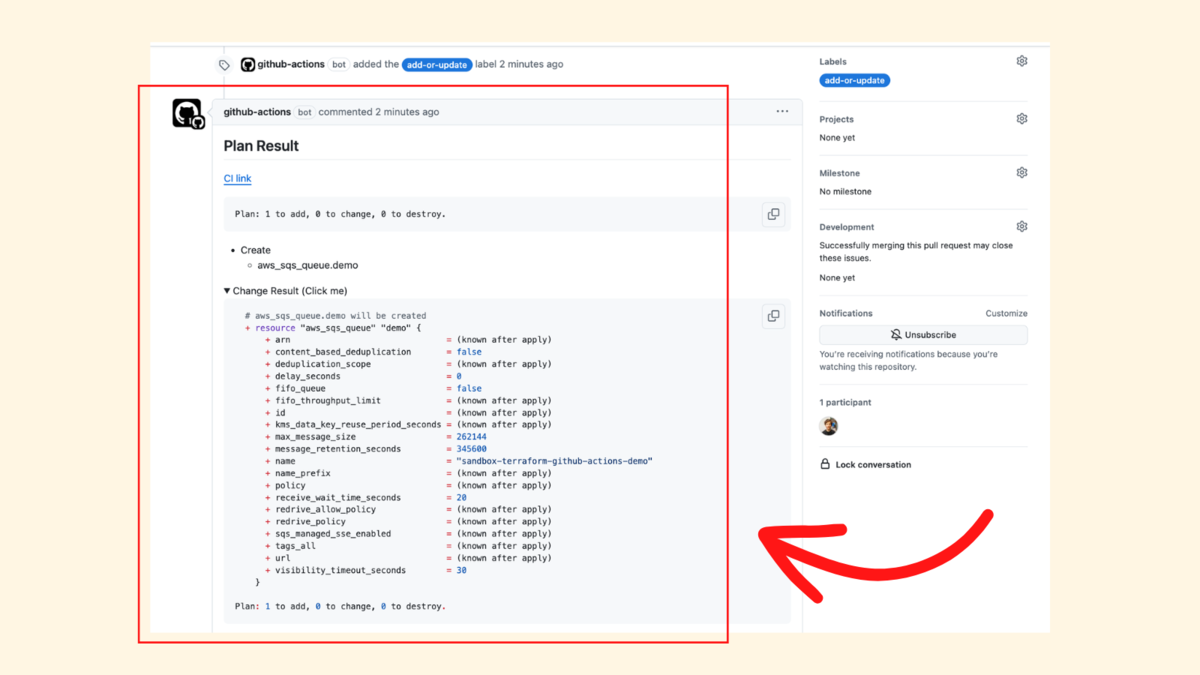Click the message_retention_seconds value 345600

click(x=471, y=449)
